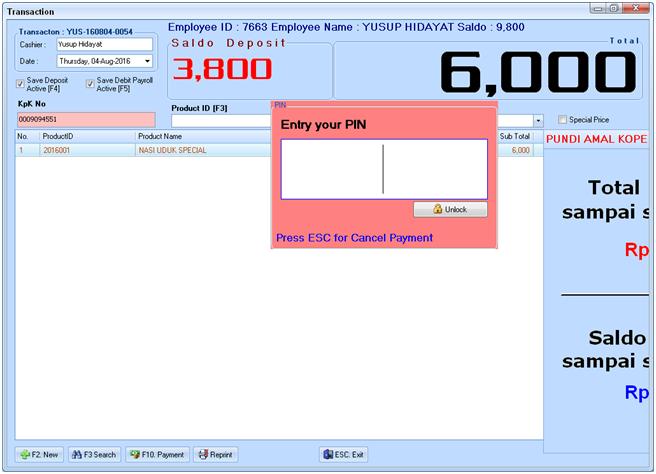
Task: Open F3 Search with binoculars icon
Action: [x=94, y=454]
